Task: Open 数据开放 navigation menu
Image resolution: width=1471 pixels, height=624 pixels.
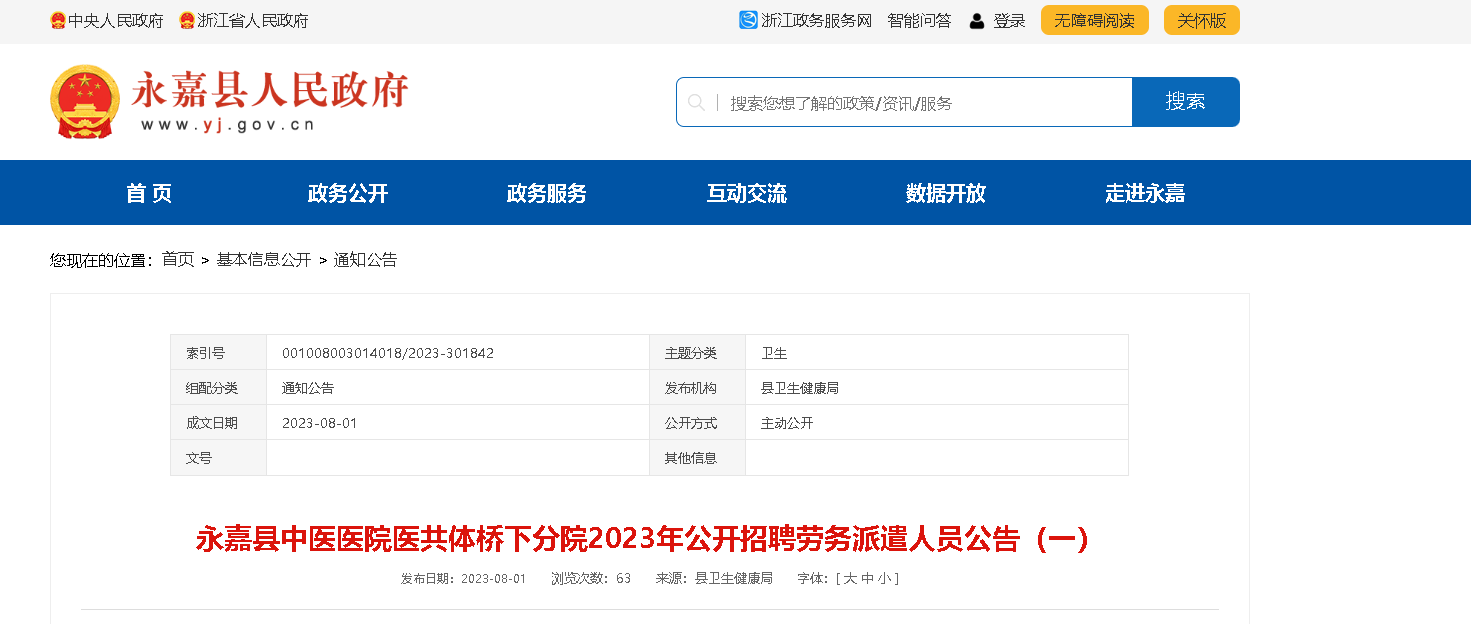Action: [x=946, y=193]
